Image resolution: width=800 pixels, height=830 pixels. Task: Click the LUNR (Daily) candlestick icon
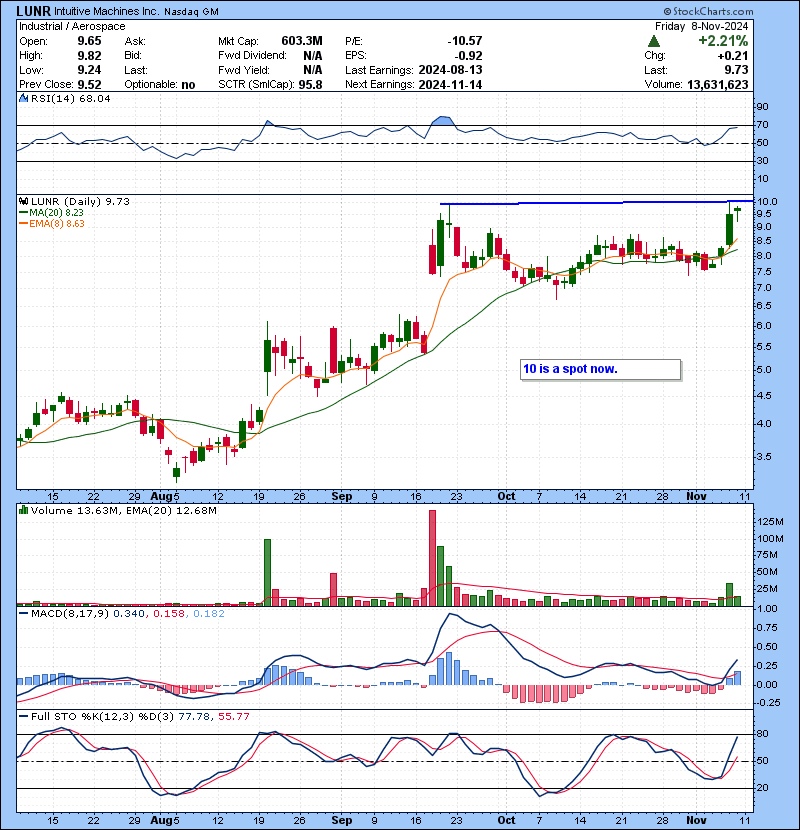(23, 201)
